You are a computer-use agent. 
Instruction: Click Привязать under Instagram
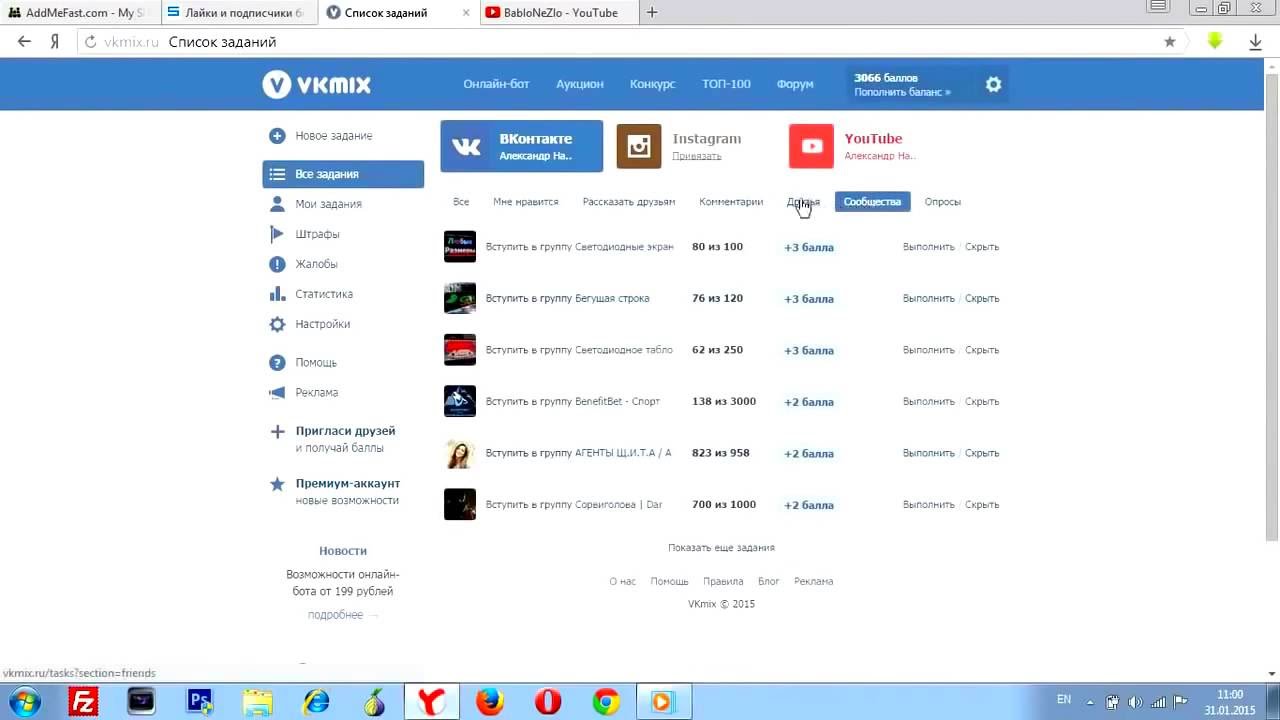point(697,156)
